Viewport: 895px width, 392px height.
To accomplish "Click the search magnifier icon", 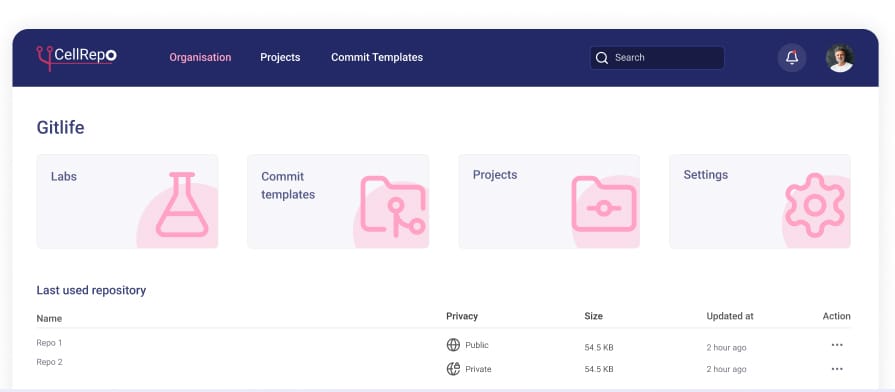I will [x=602, y=58].
